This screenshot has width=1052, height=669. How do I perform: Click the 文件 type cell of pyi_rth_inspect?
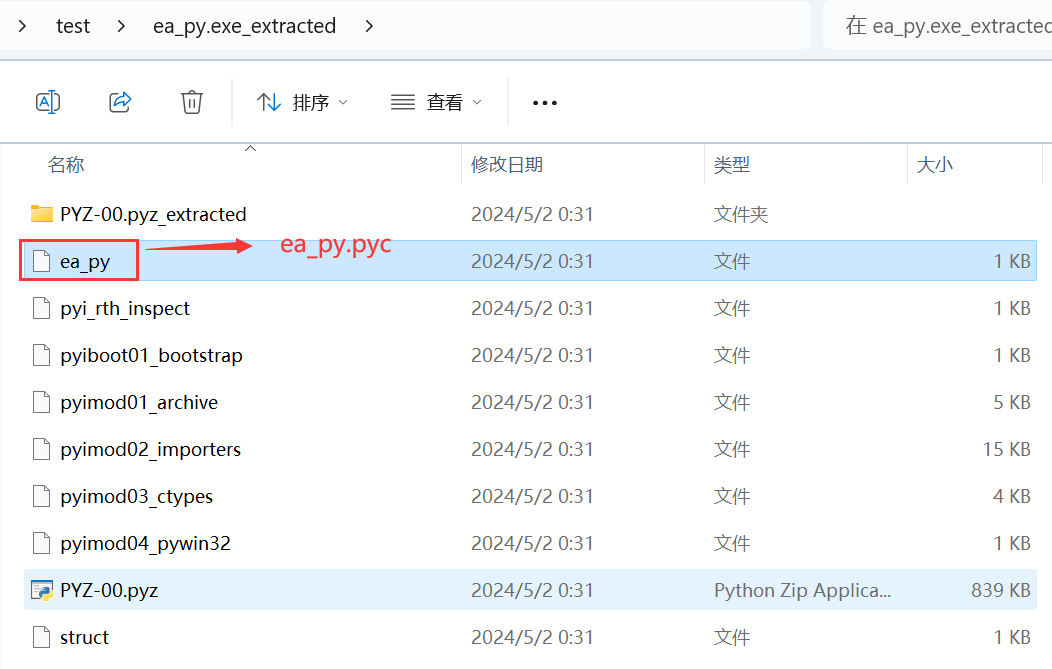pos(731,309)
